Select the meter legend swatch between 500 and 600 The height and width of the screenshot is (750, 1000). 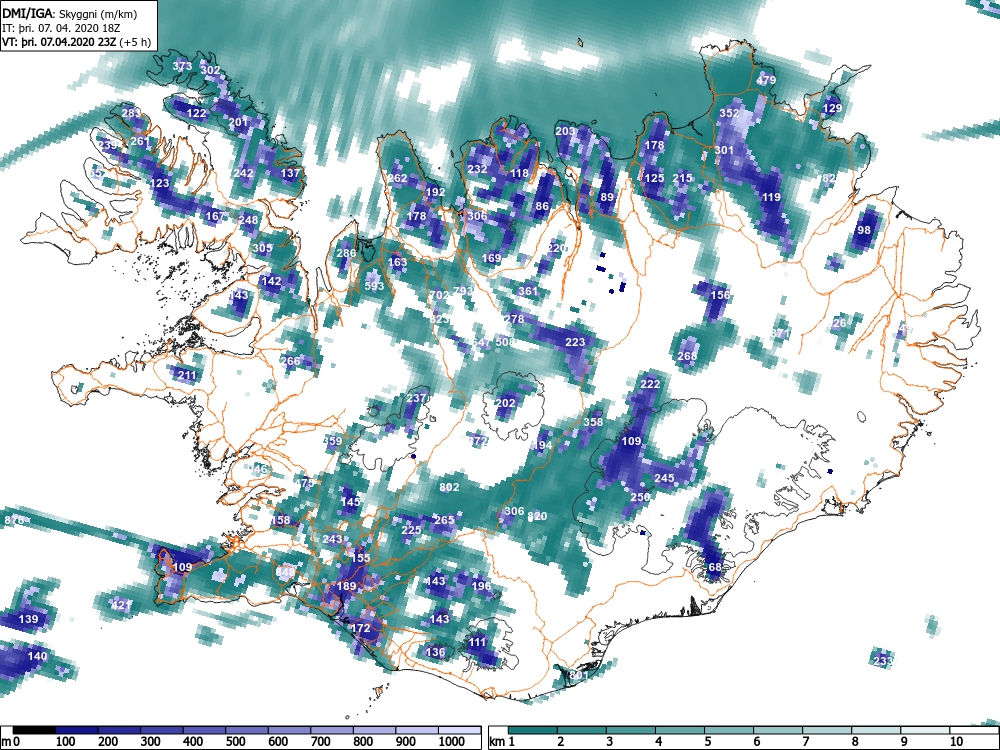coord(247,730)
